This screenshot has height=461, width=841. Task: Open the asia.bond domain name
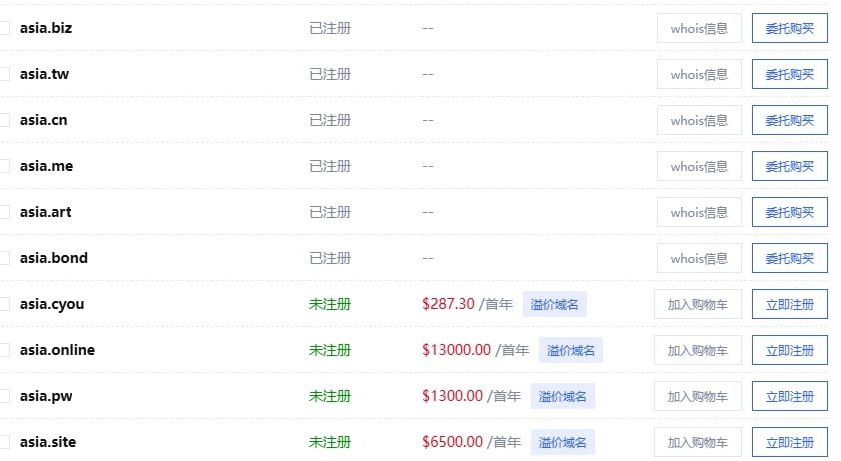54,258
